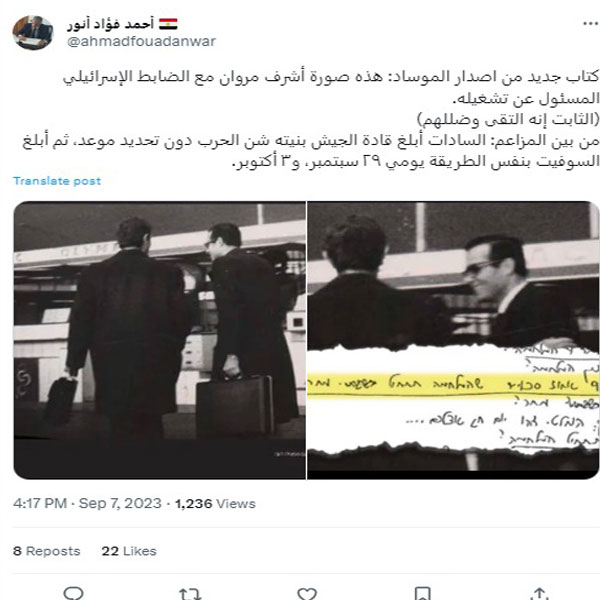Click the 1,236 Views count
The image size is (600, 600).
(x=215, y=503)
